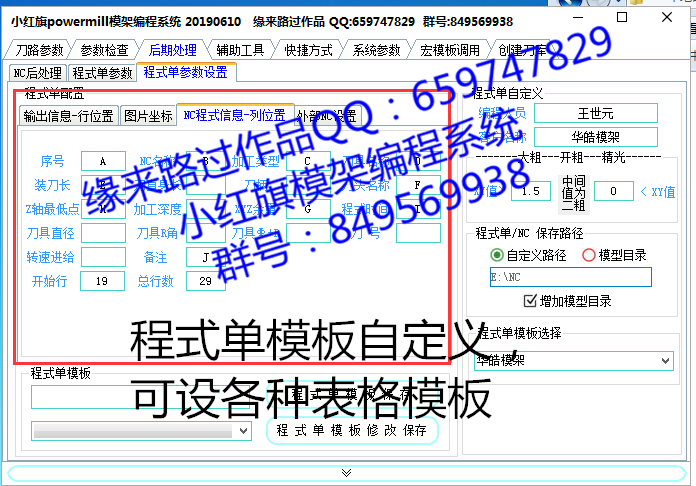Image resolution: width=696 pixels, height=486 pixels.
Task: Open the NC后处理 sub-tab
Action: coord(38,73)
